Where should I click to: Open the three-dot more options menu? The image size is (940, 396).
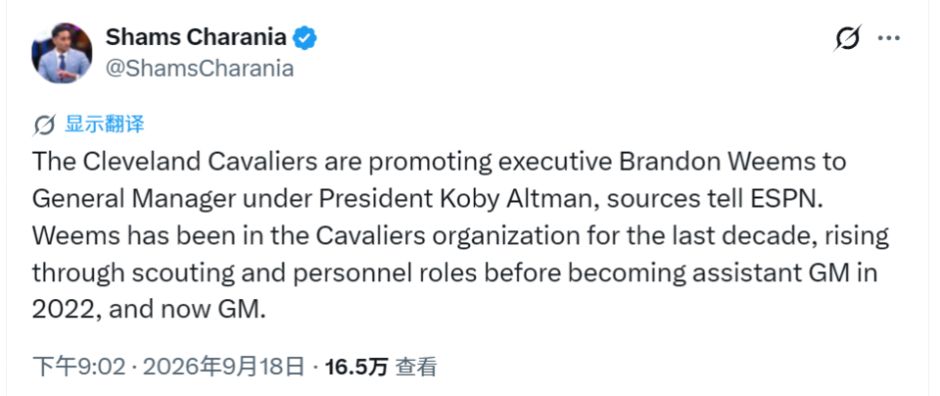click(x=889, y=38)
